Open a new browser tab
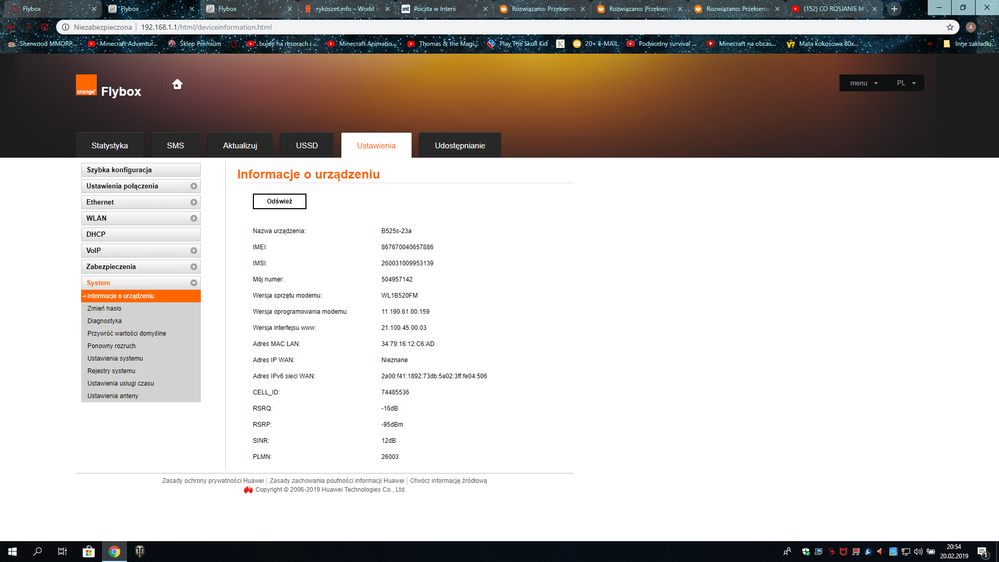Screen dimensions: 999x562 click(894, 8)
